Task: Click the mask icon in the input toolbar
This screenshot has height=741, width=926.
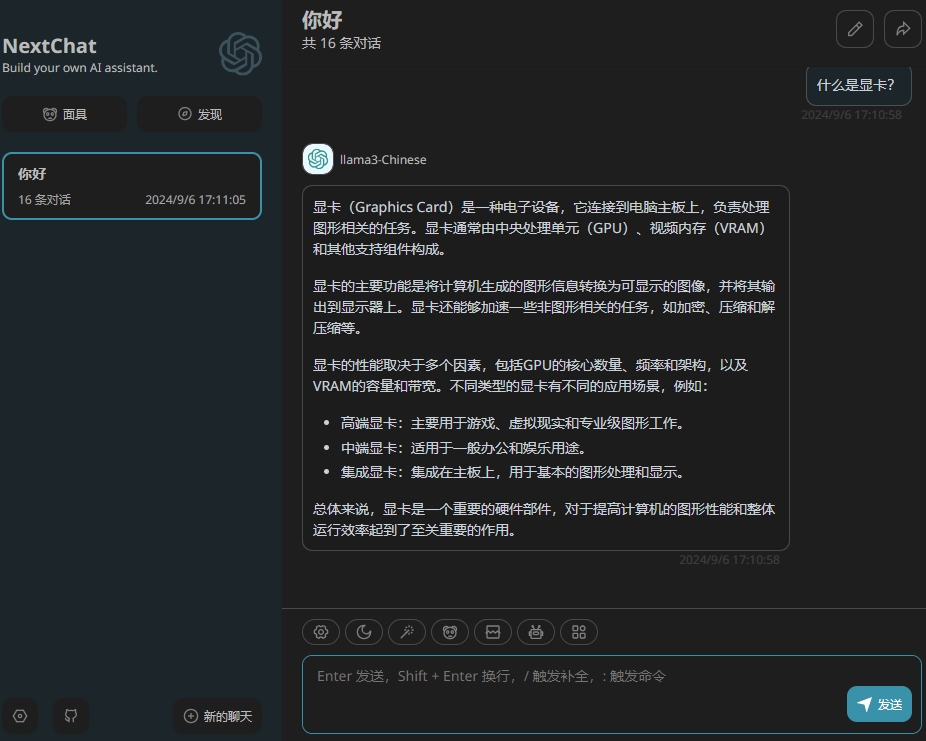Action: point(450,631)
